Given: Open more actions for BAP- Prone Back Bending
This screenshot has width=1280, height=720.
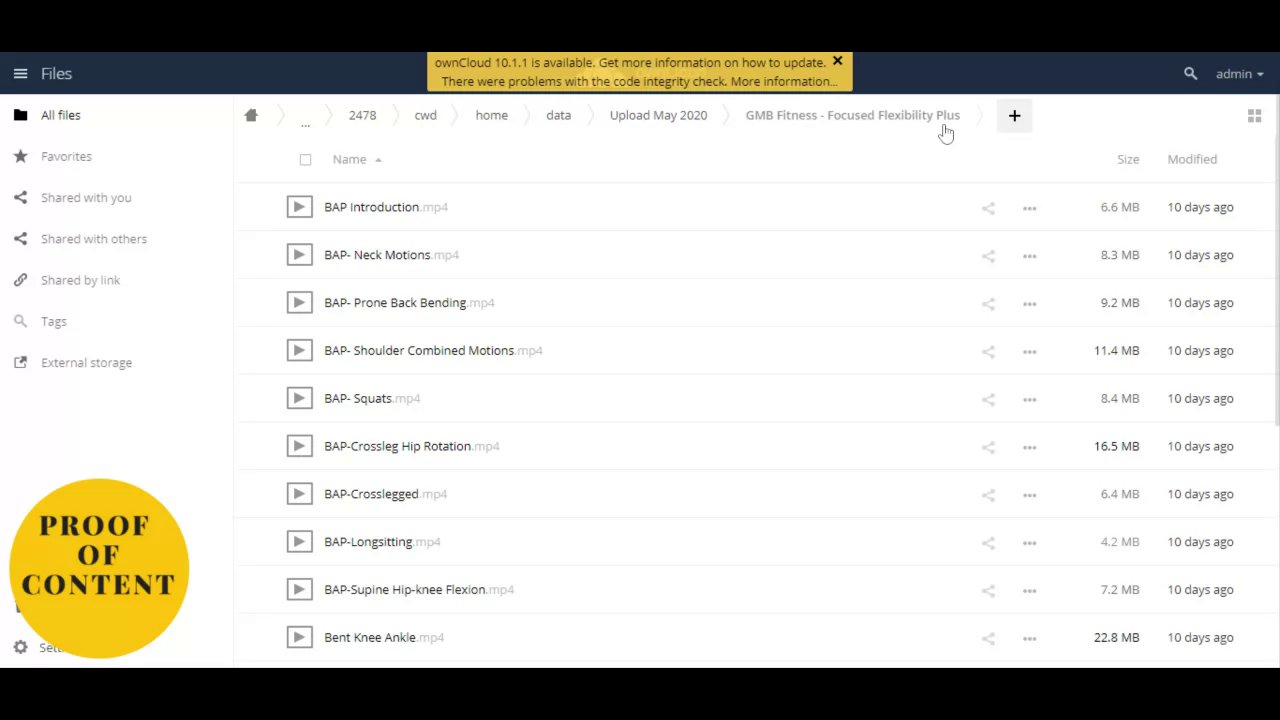Looking at the screenshot, I should point(1029,304).
